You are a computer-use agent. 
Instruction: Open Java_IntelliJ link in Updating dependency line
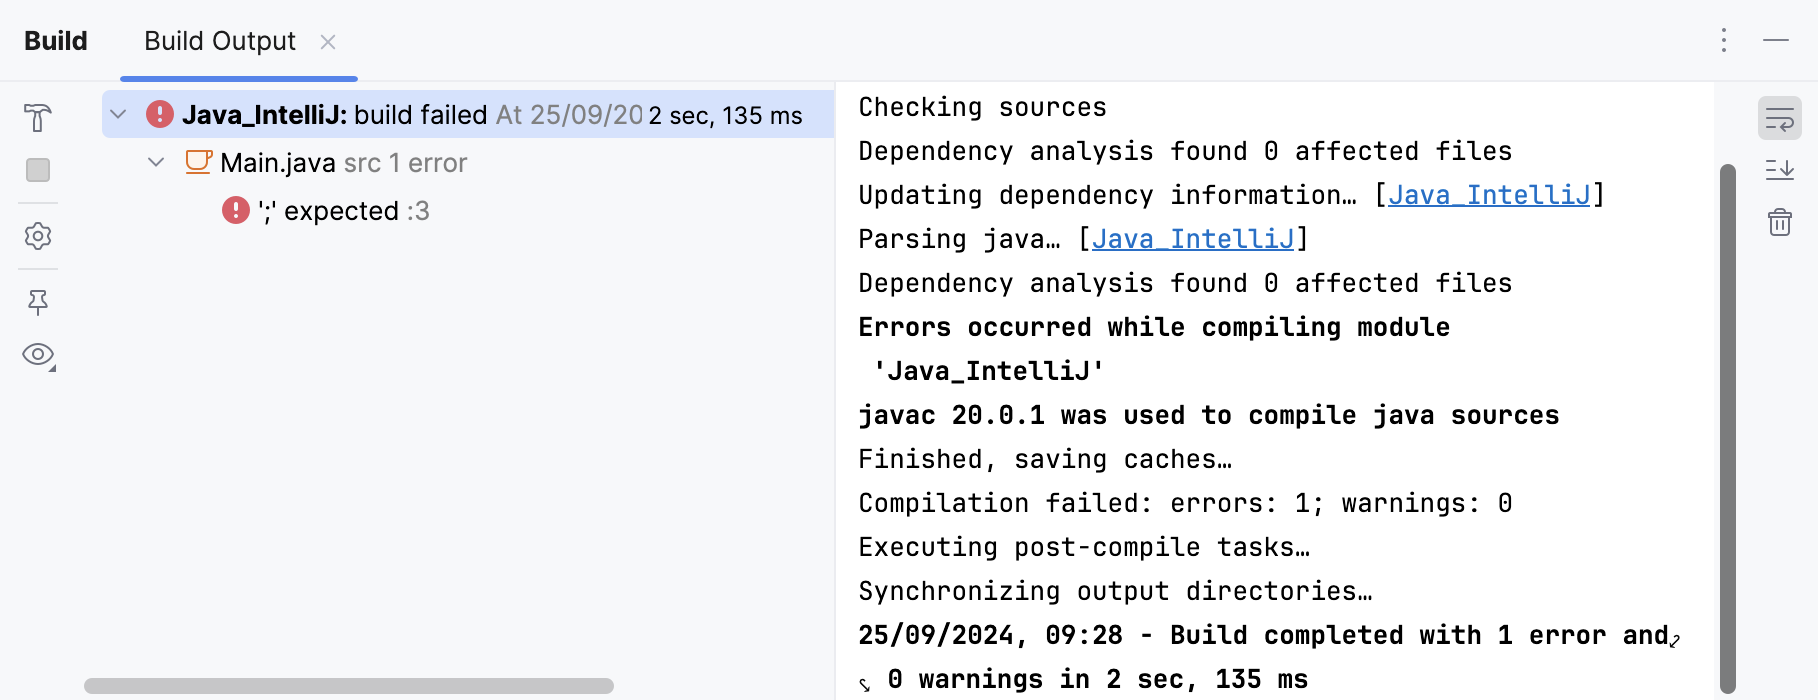[x=1488, y=195]
